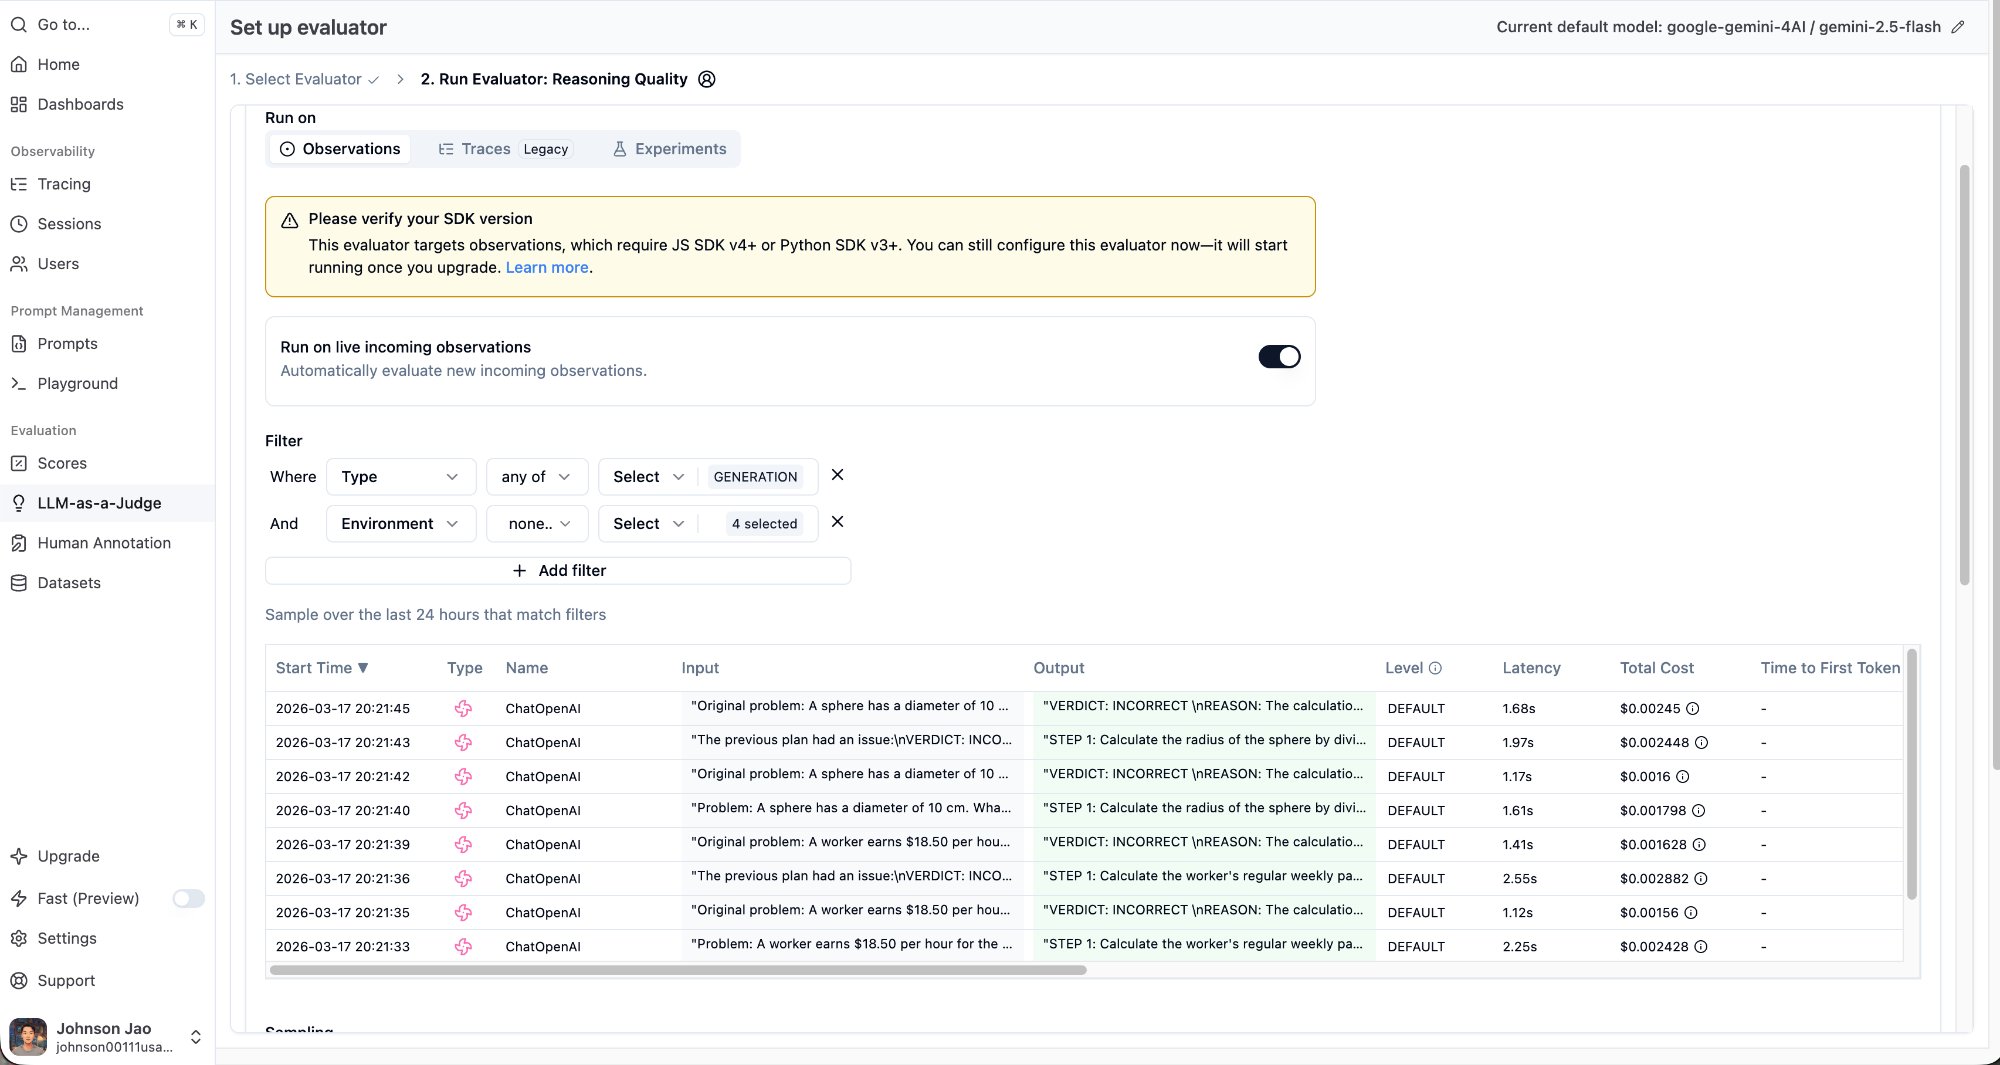This screenshot has height=1065, width=2000.
Task: Click the Add filter button
Action: [557, 570]
